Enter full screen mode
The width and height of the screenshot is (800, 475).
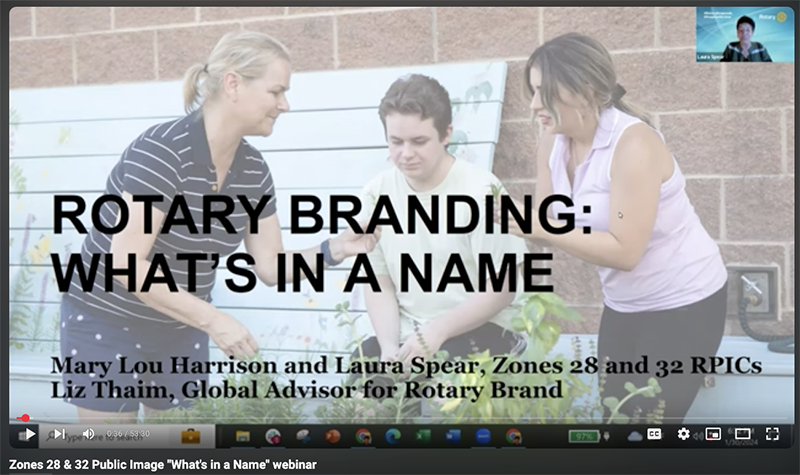coord(772,434)
